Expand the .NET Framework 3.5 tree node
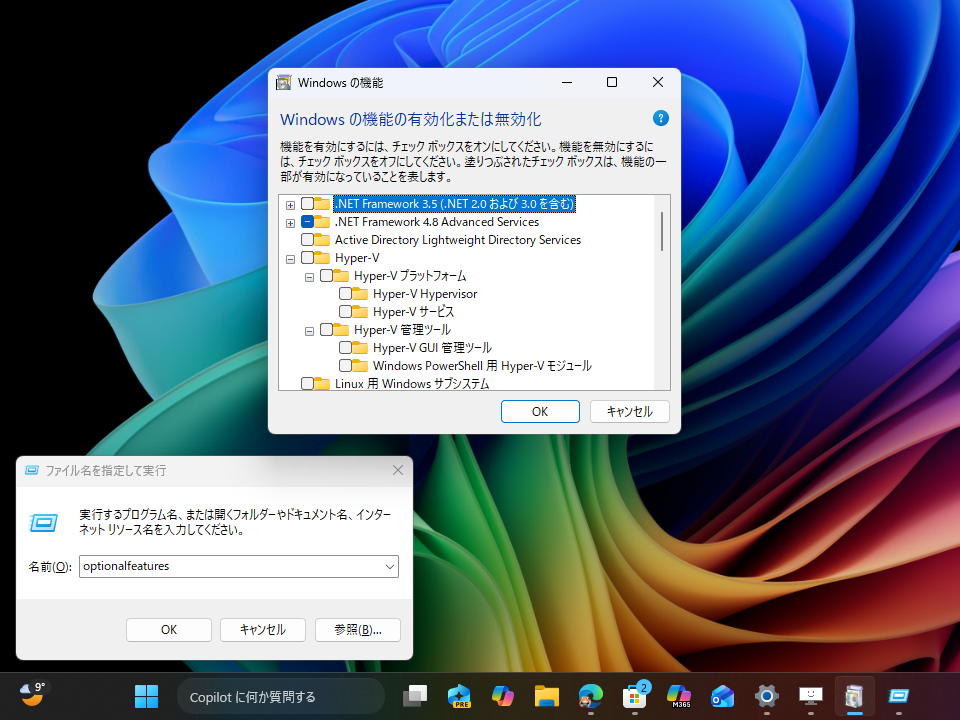The height and width of the screenshot is (720, 960). 289,203
